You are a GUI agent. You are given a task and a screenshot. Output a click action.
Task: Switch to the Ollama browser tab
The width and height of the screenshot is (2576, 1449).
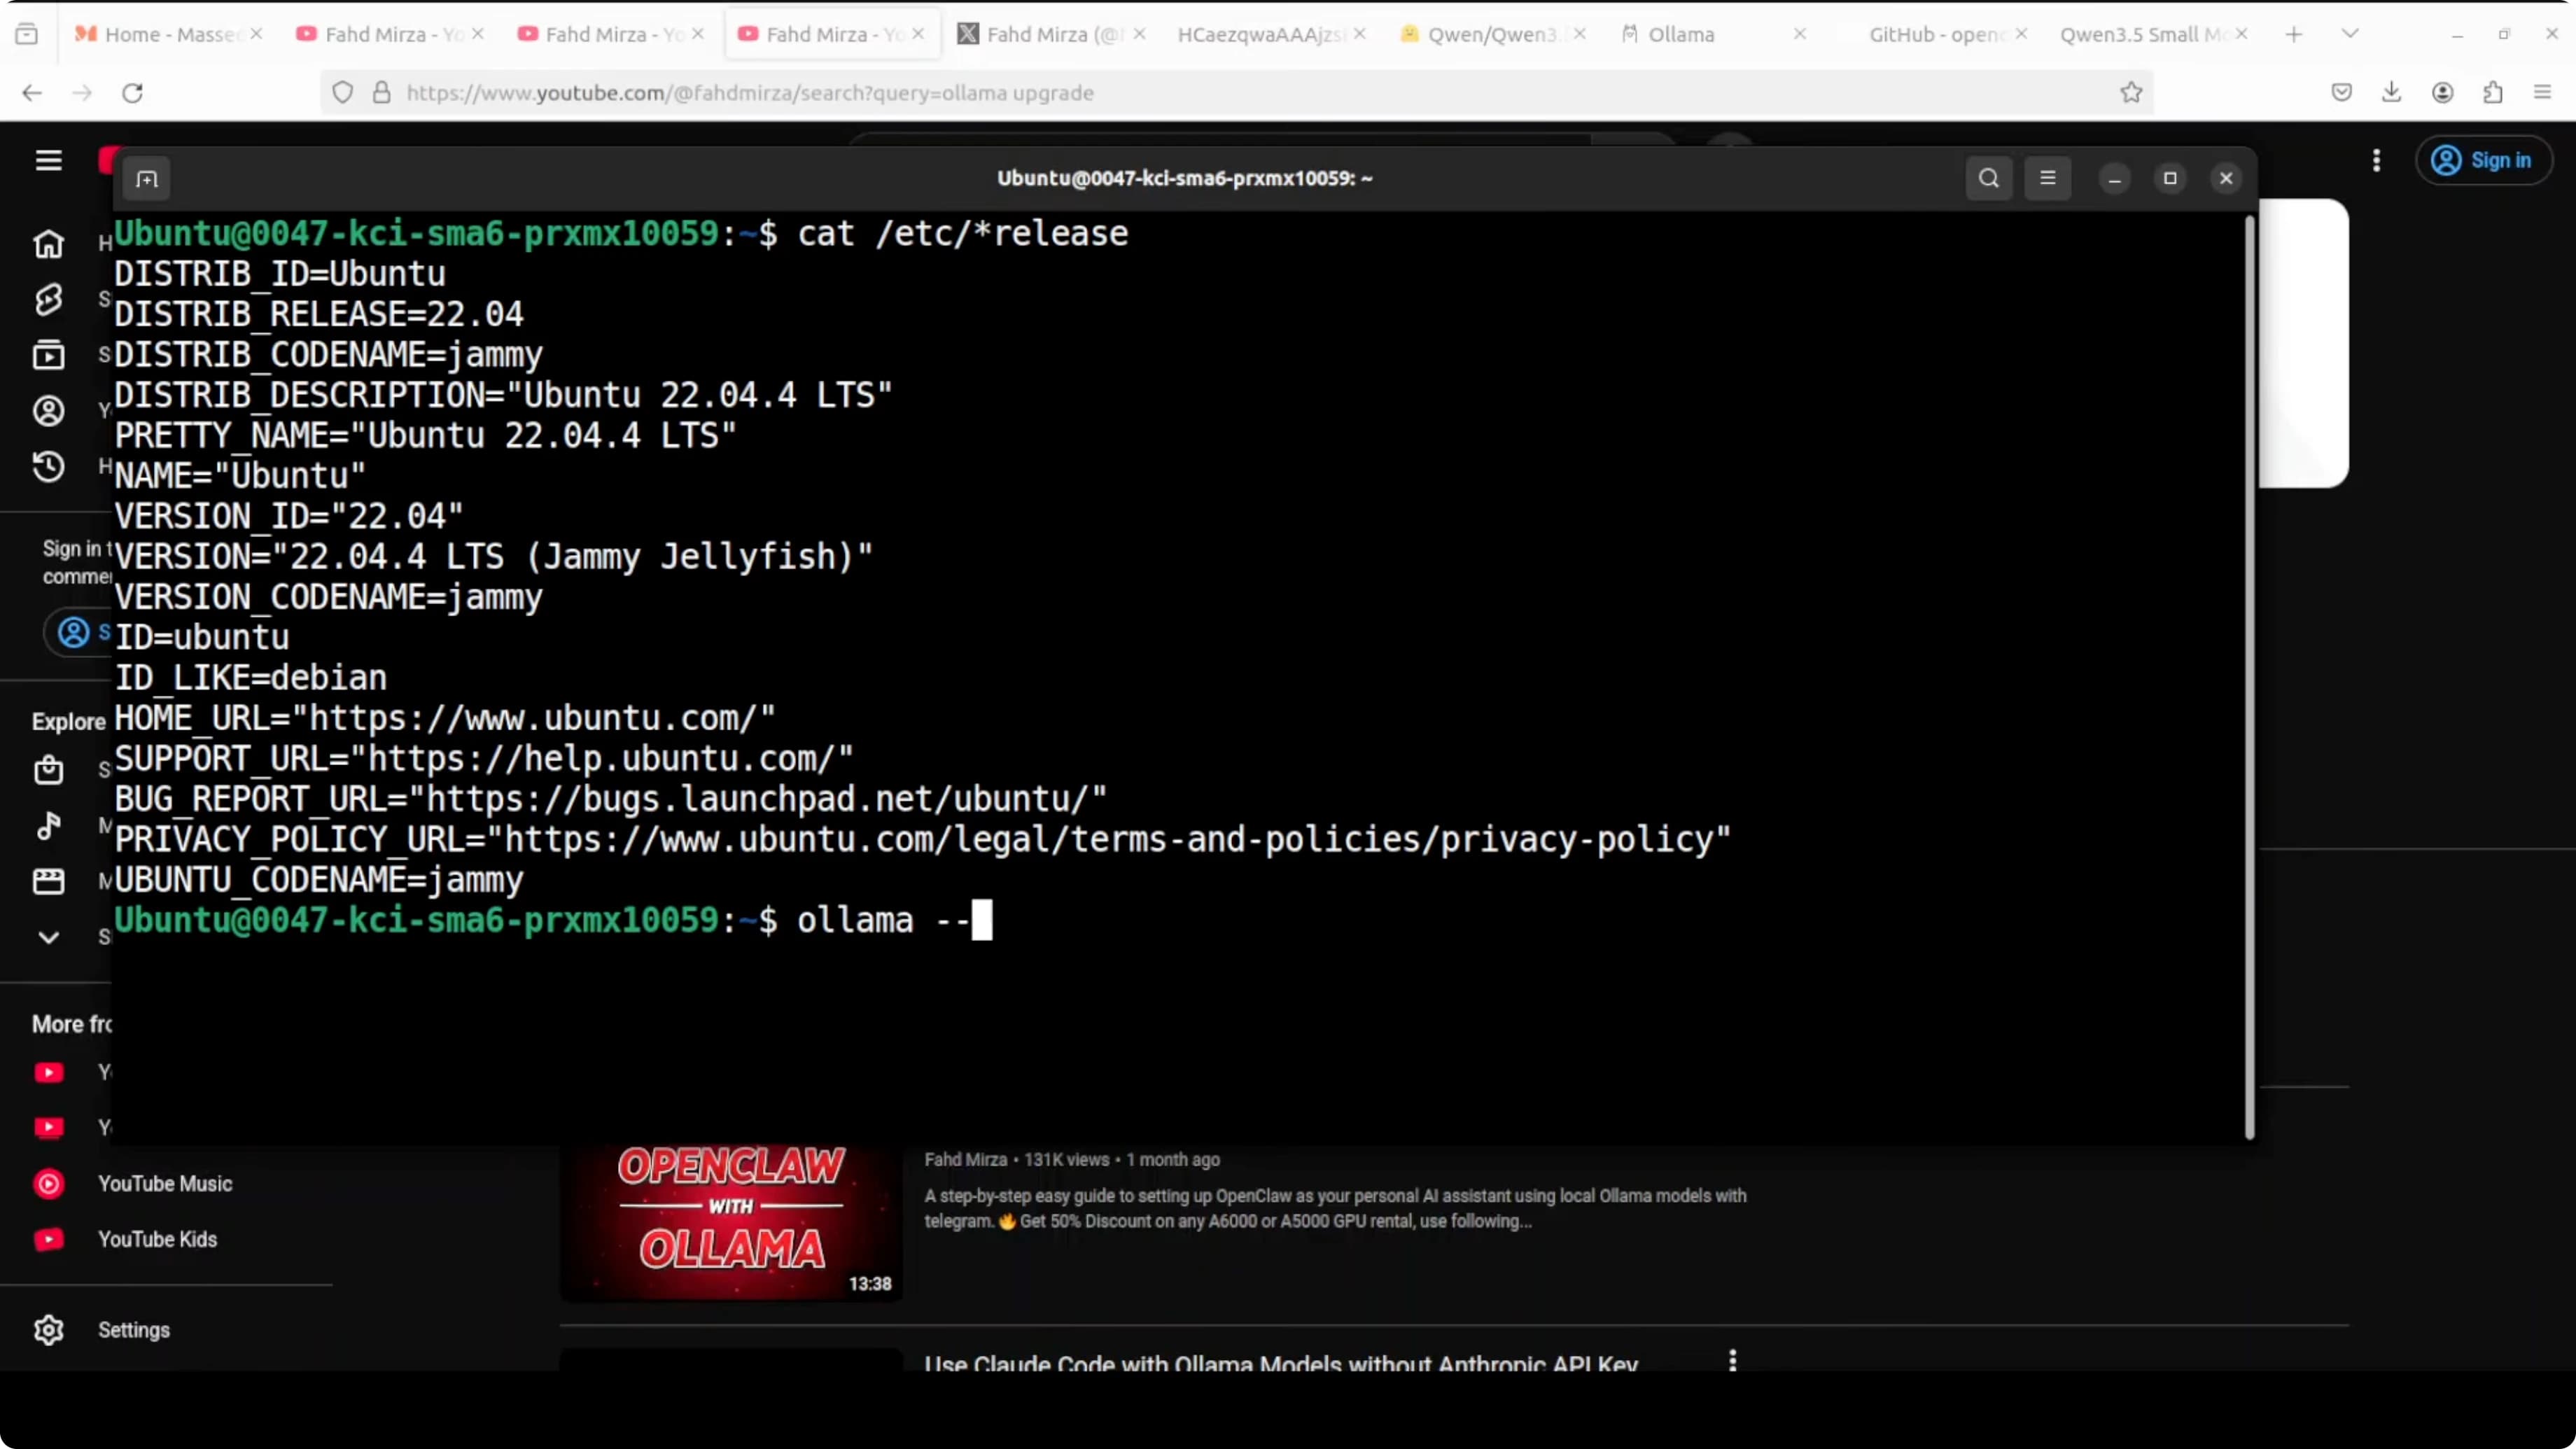pos(1680,35)
